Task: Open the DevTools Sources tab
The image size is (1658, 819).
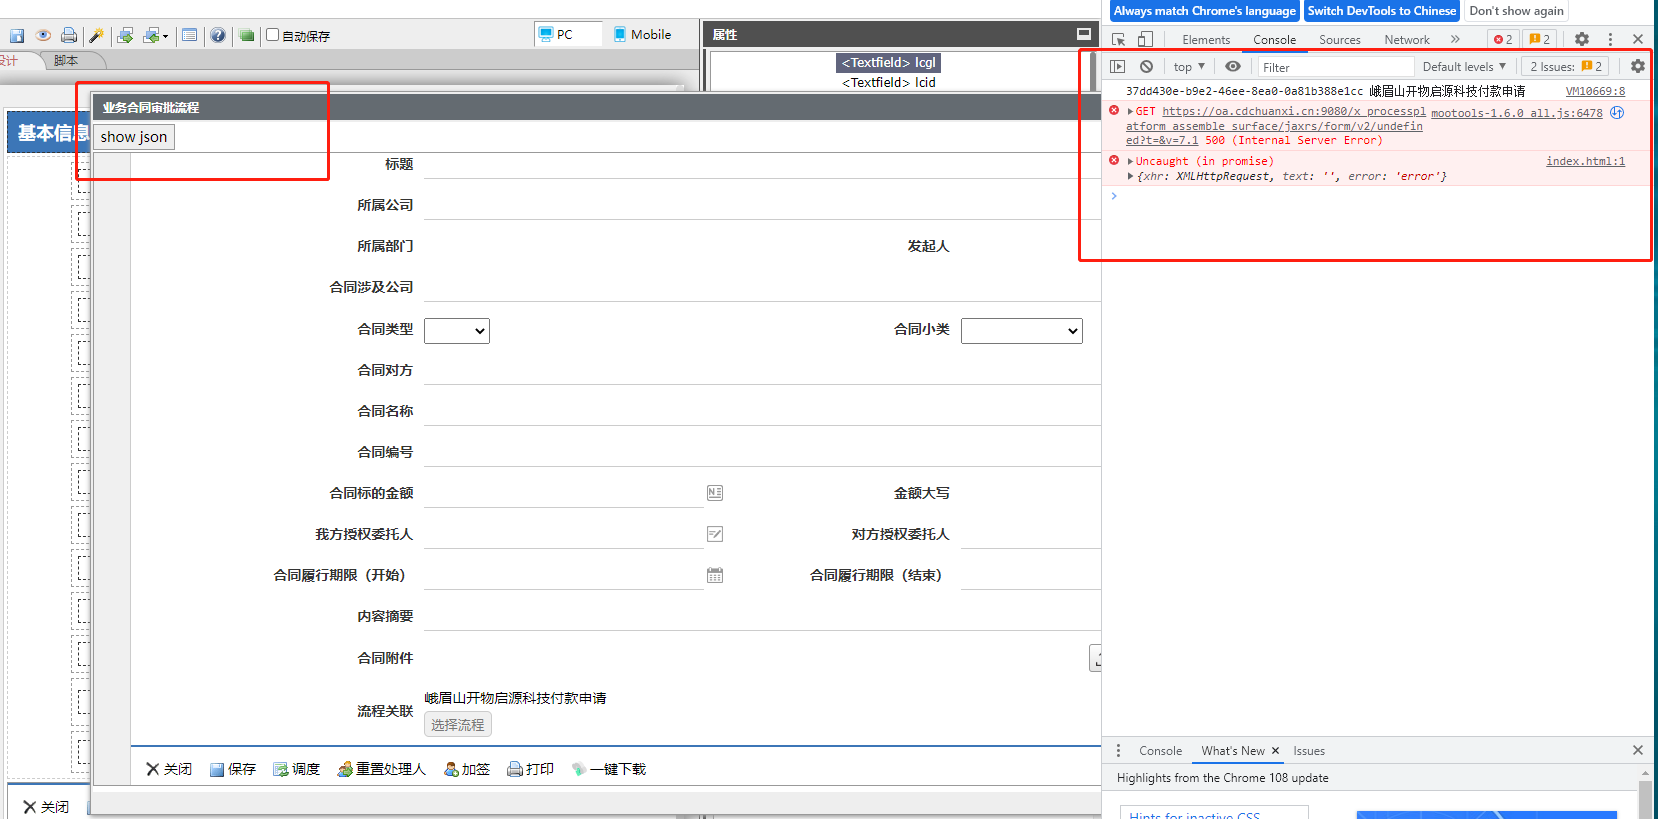Action: pyautogui.click(x=1340, y=40)
